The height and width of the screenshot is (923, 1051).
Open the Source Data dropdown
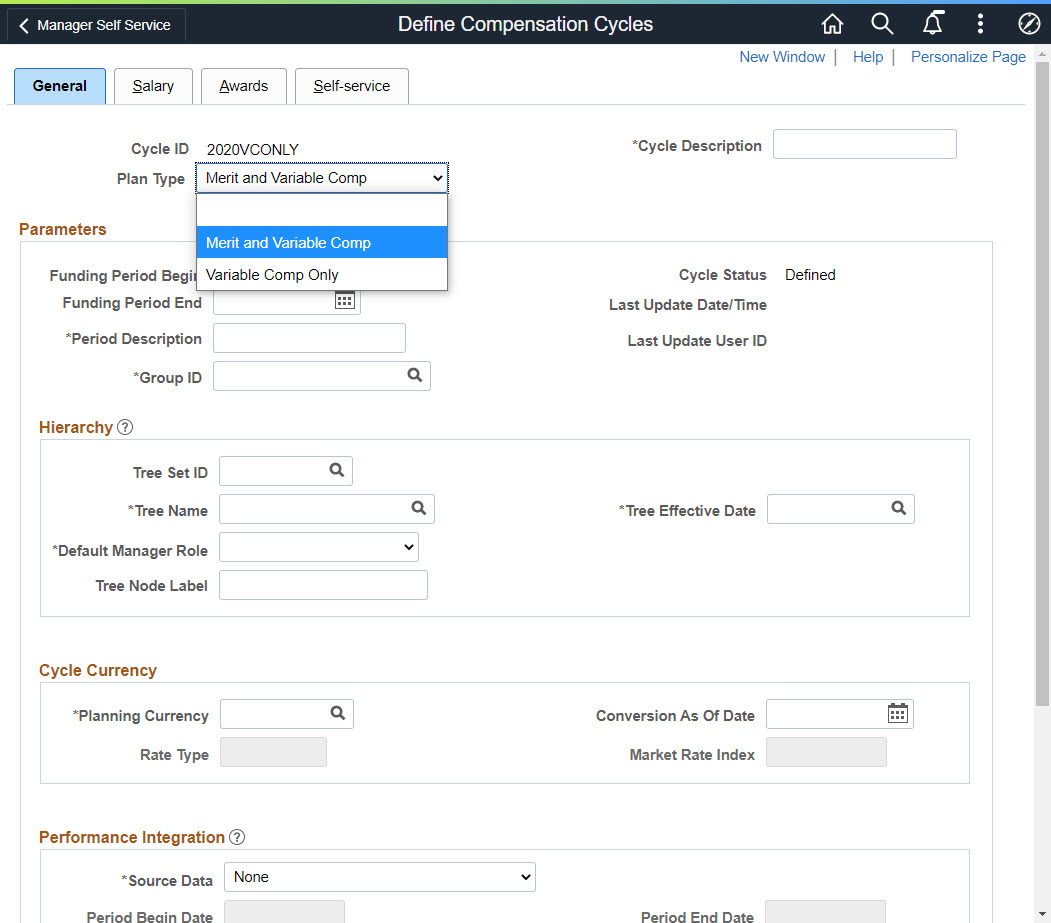tap(380, 877)
